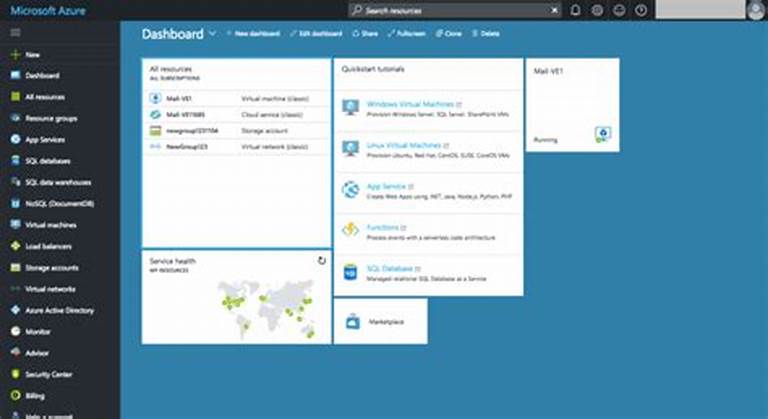Clear the search box with X
Viewport: 768px width, 419px height.
554,10
